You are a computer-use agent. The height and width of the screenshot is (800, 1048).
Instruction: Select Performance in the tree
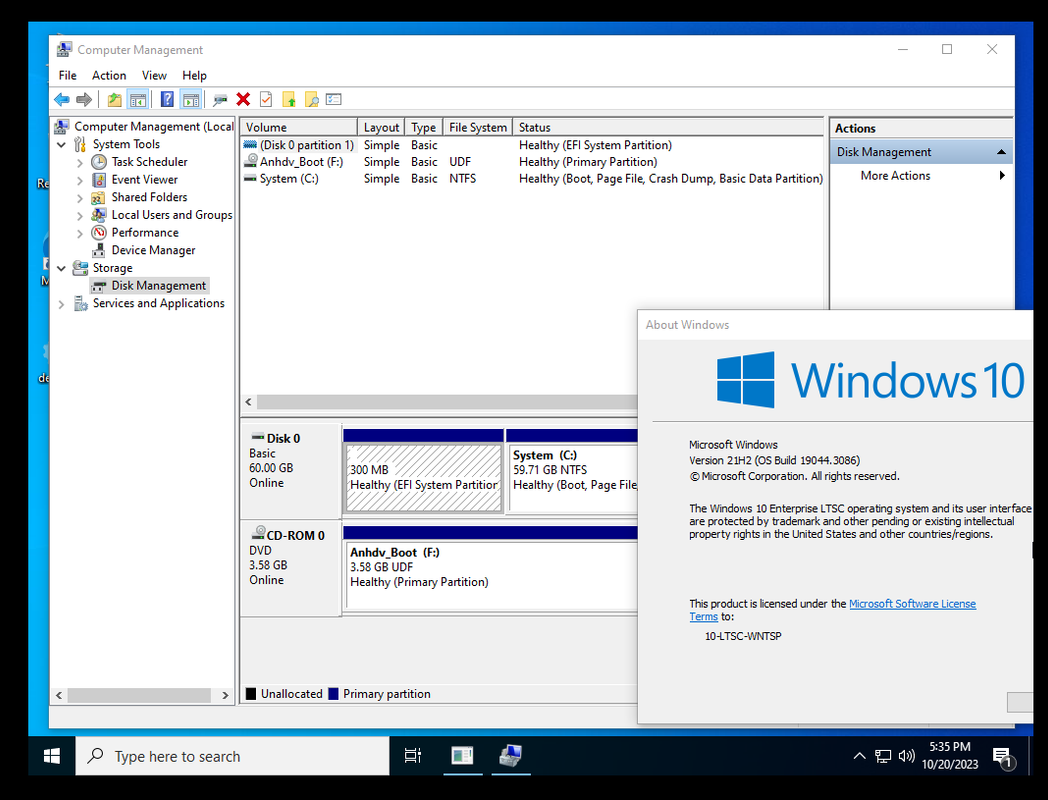[x=145, y=233]
